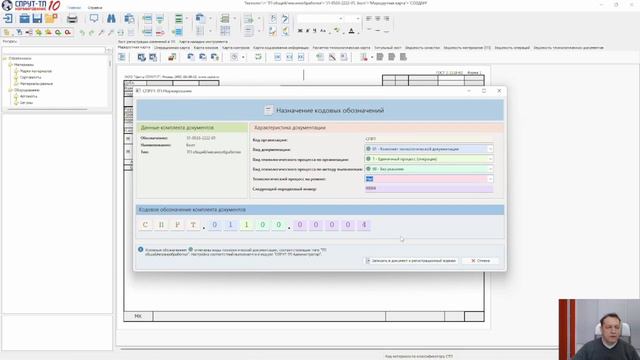Open Вид технологического процесса по организации dropdown
The image size is (640, 360).
[x=490, y=159]
